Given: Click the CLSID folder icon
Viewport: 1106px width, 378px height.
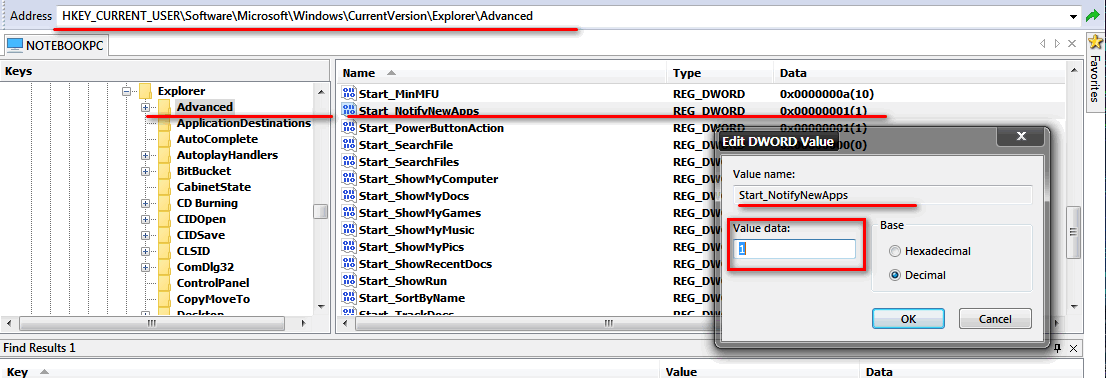Looking at the screenshot, I should 164,251.
